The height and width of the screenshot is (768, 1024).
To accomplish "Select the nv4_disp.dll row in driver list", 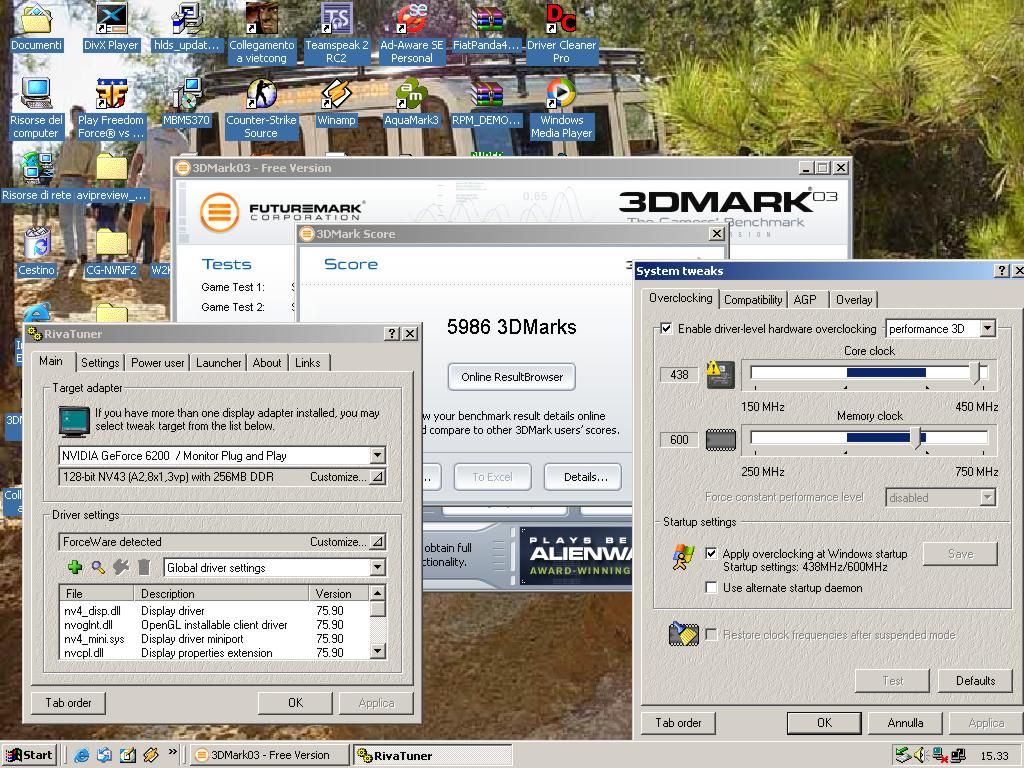I will point(214,611).
